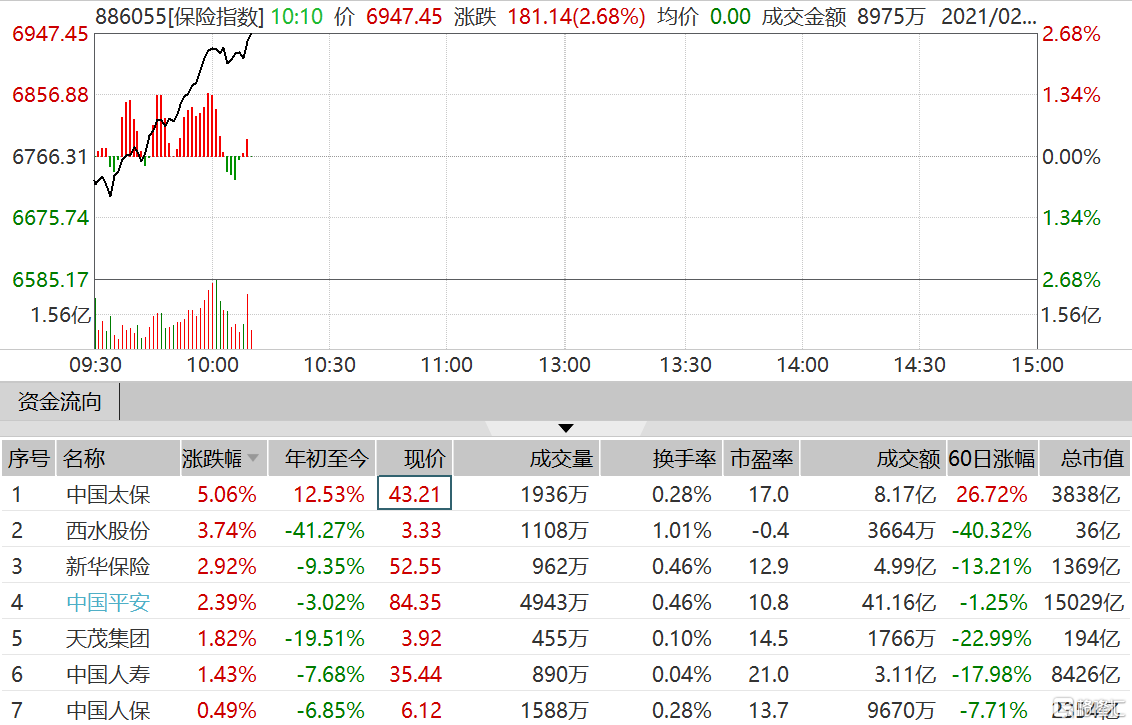
Task: Click the 4.99亿 turnover amount cell
Action: pos(905,567)
